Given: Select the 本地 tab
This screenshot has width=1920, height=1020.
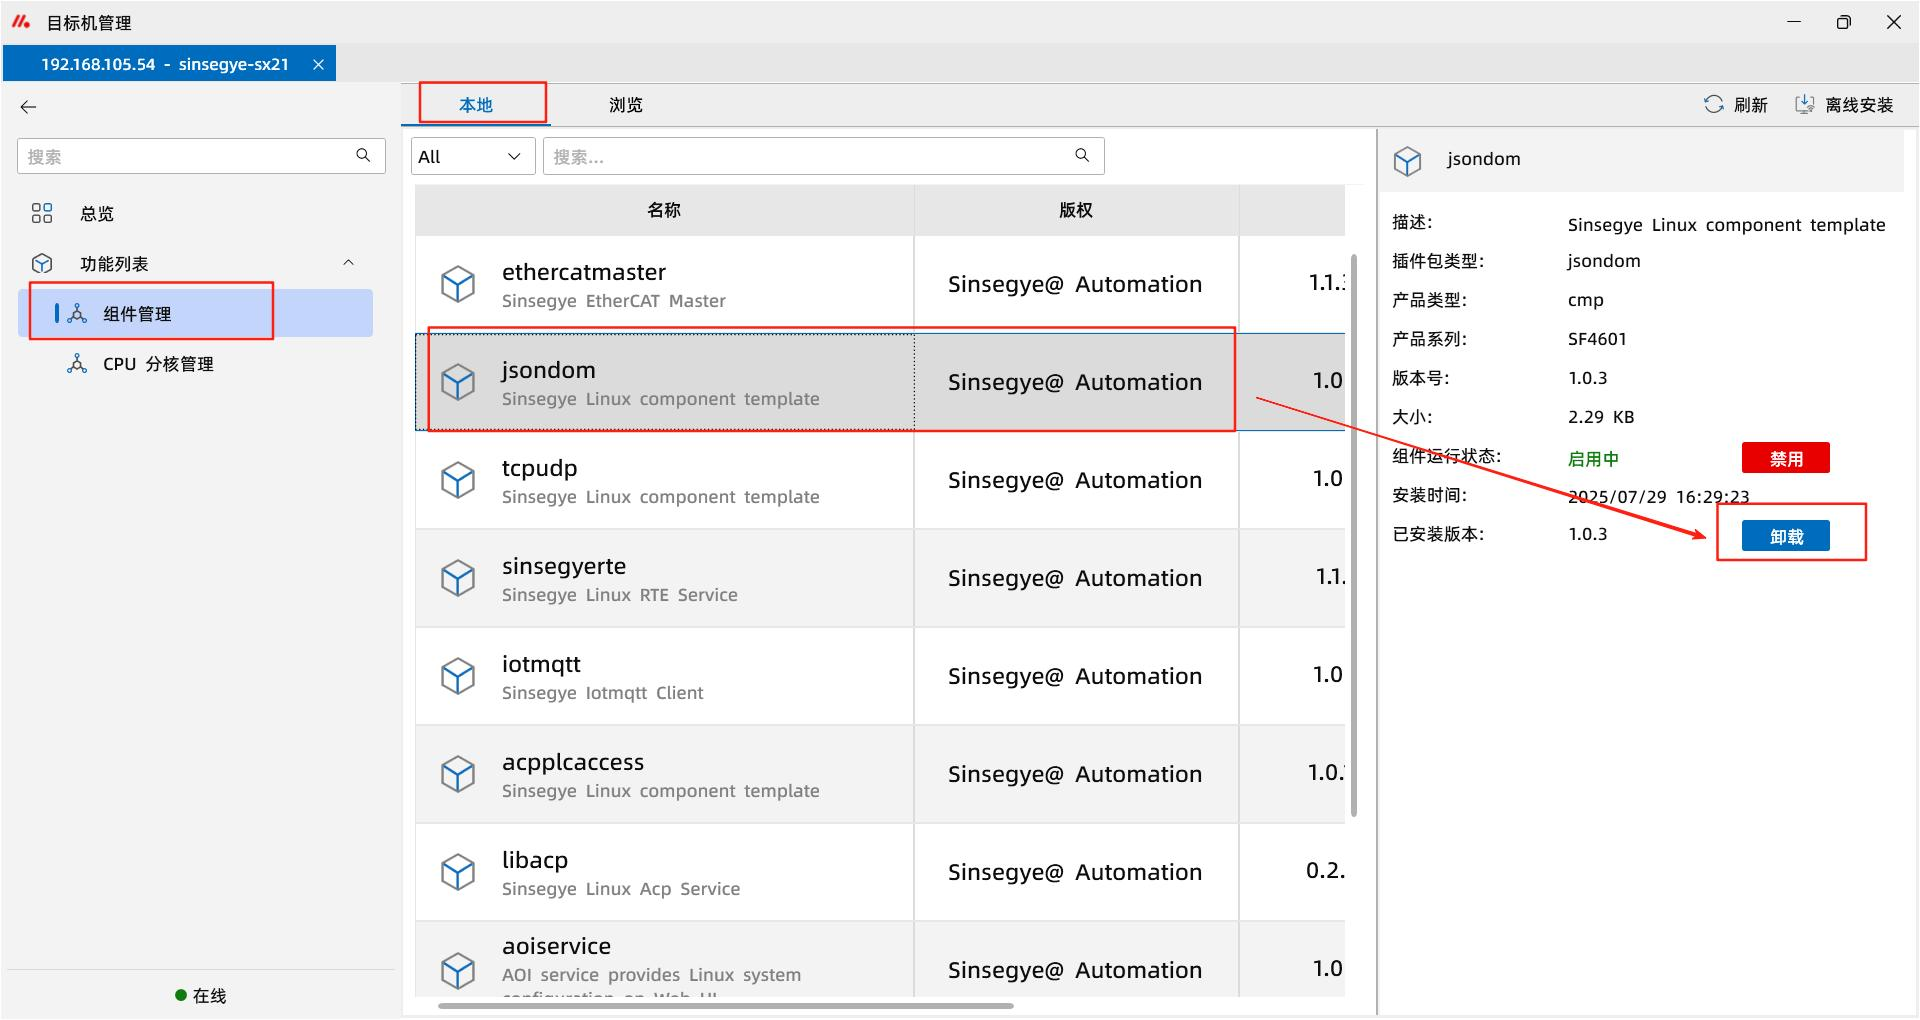Looking at the screenshot, I should coord(476,105).
